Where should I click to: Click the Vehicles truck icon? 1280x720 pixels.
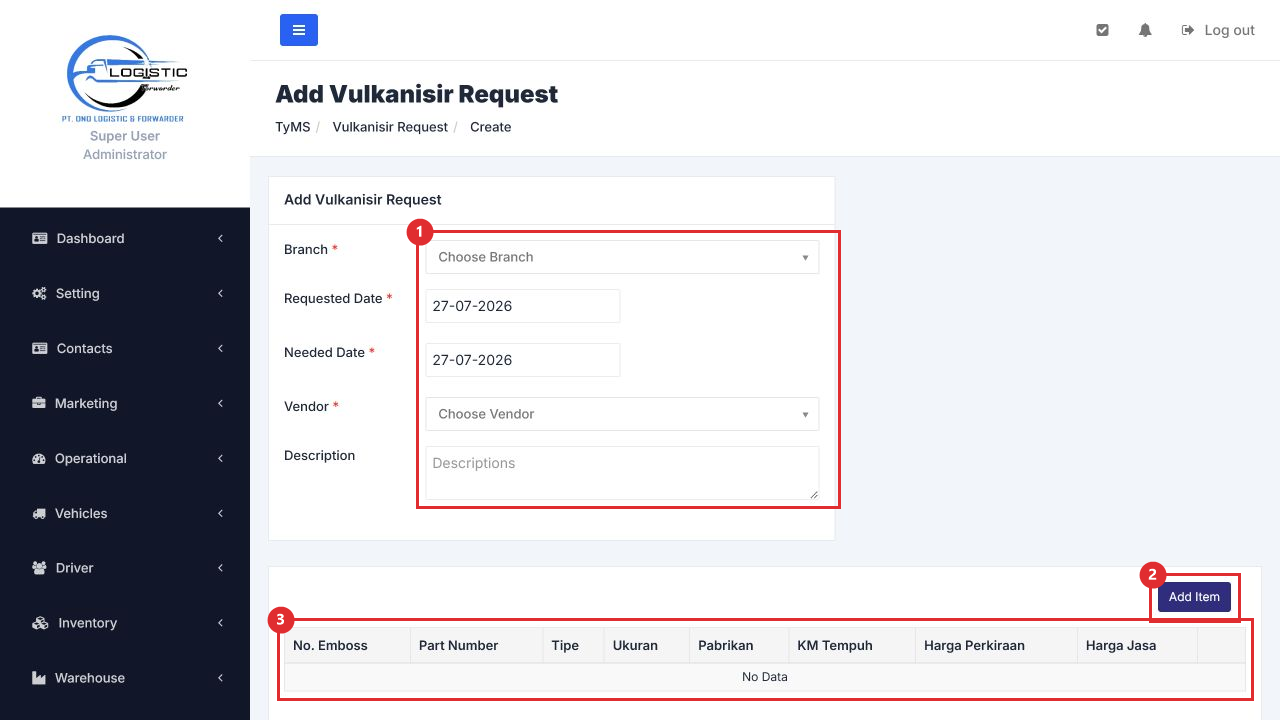point(39,513)
